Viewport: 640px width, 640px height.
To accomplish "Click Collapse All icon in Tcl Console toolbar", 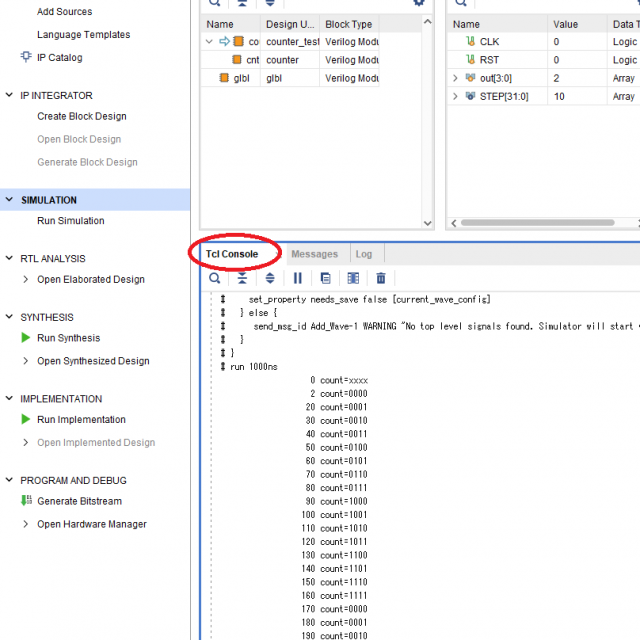I will click(242, 278).
